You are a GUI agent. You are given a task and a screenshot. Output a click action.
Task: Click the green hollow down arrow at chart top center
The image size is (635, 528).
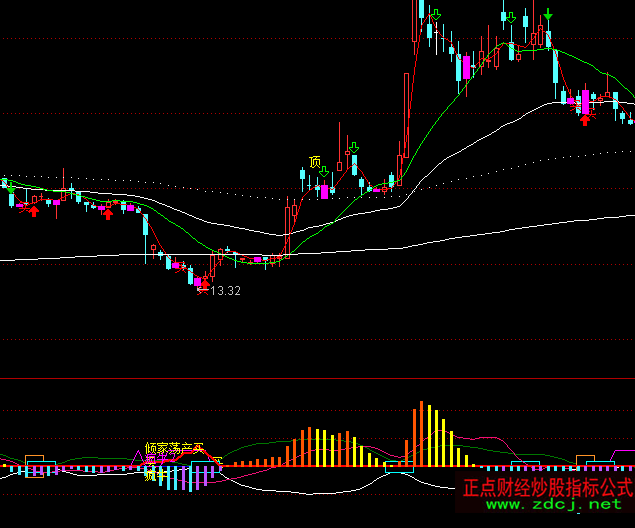click(436, 14)
